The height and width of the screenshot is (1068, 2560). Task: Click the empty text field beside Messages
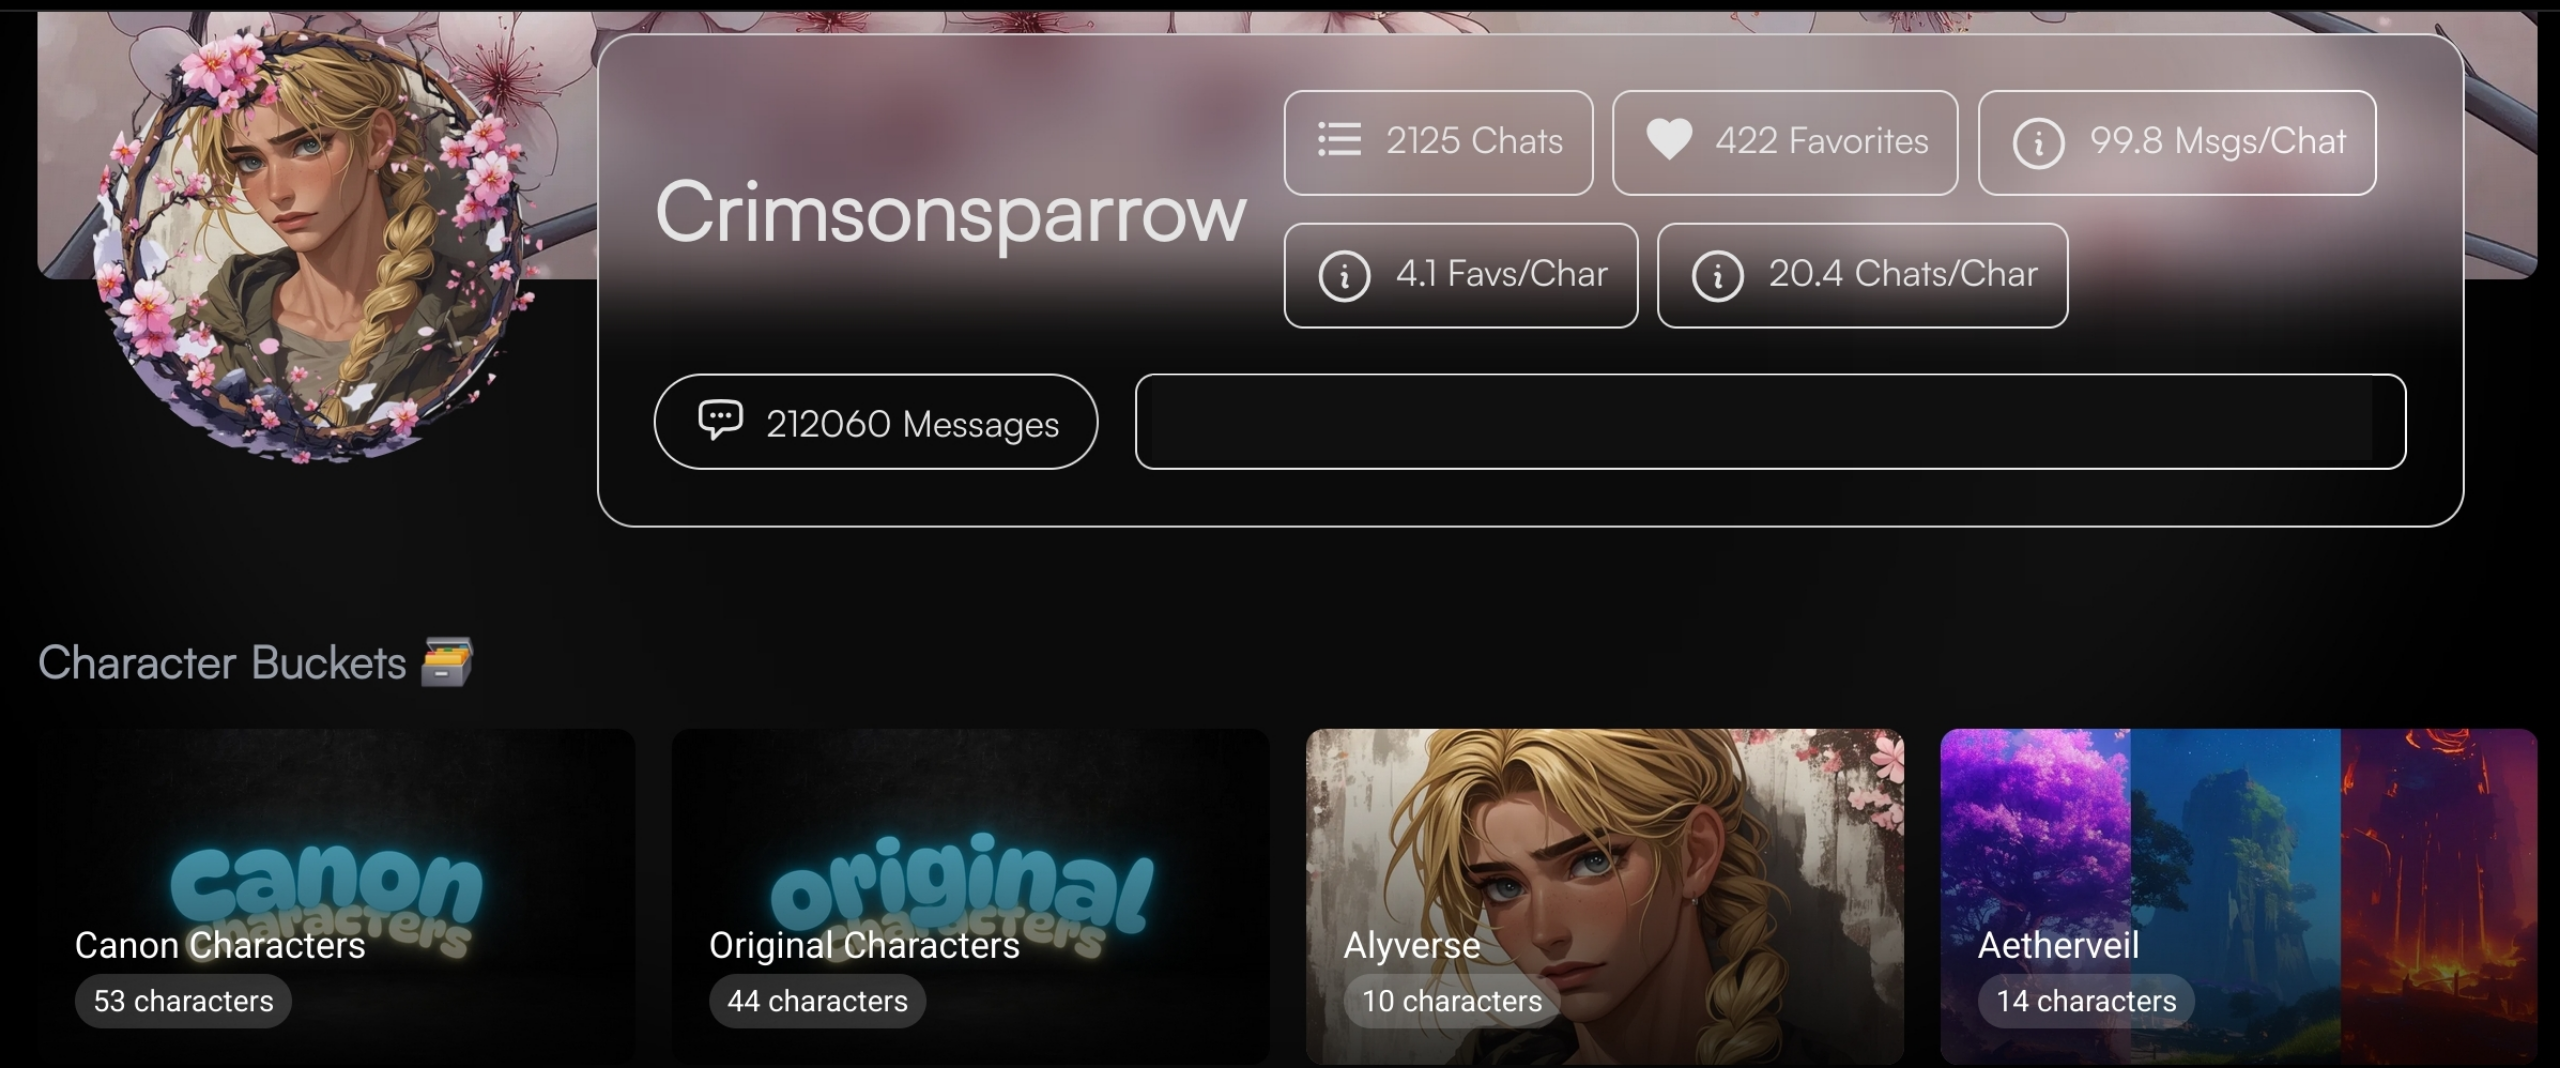[1770, 422]
